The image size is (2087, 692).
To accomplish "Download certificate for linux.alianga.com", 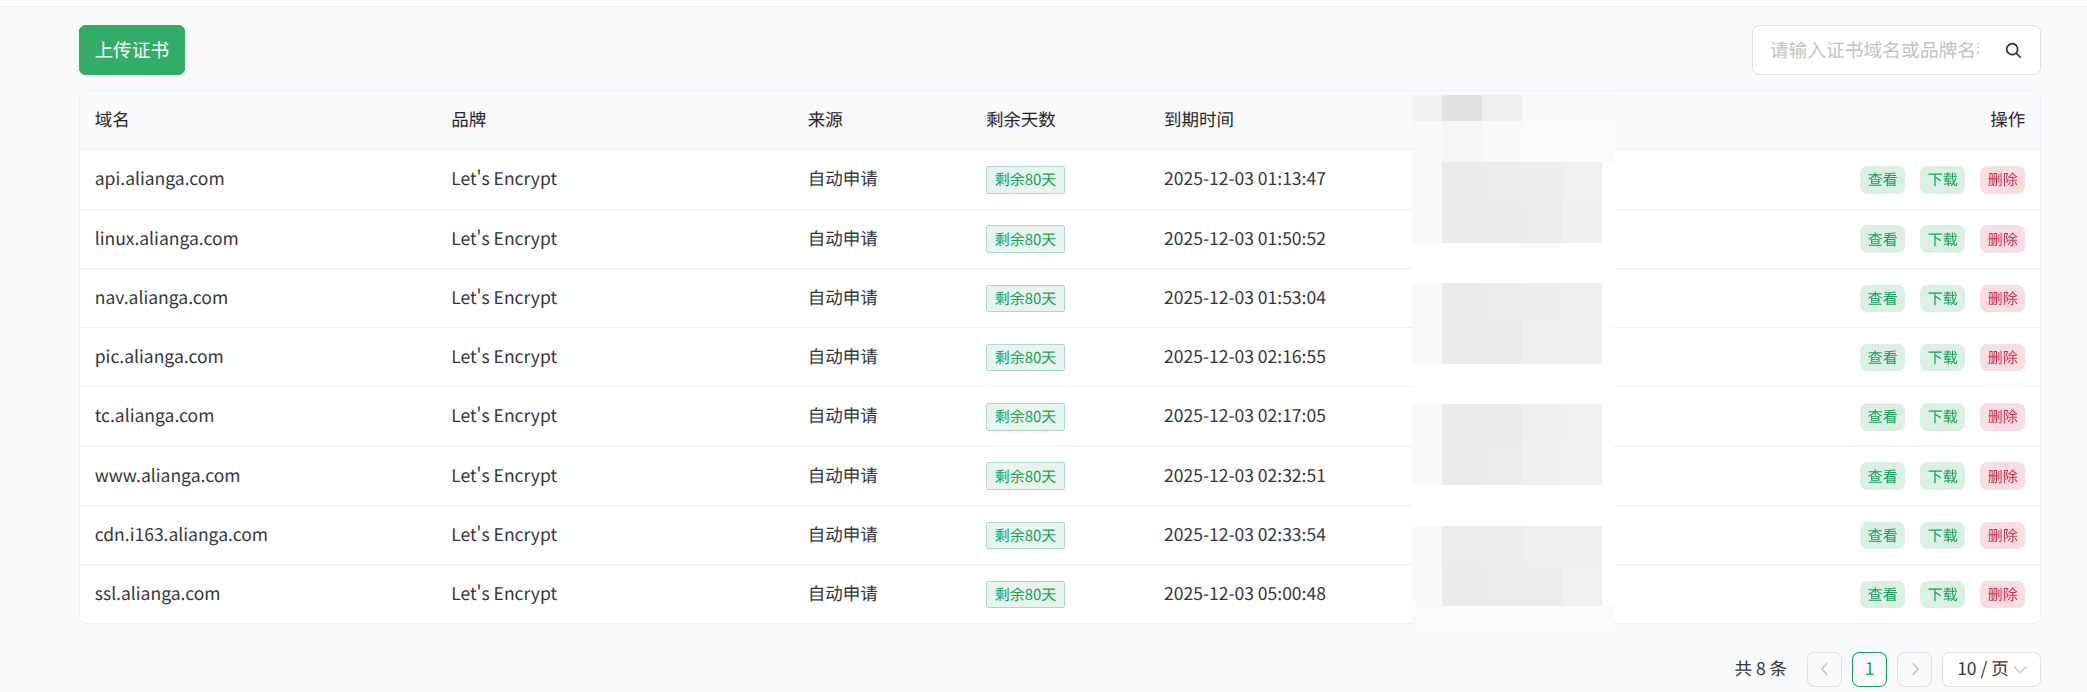I will point(1942,240).
